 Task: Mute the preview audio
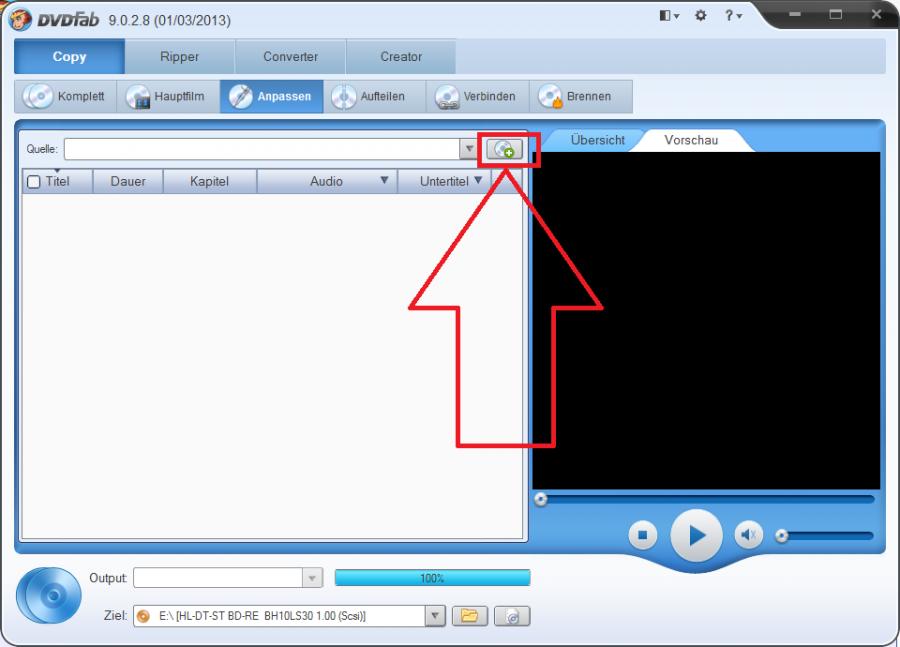click(x=748, y=535)
